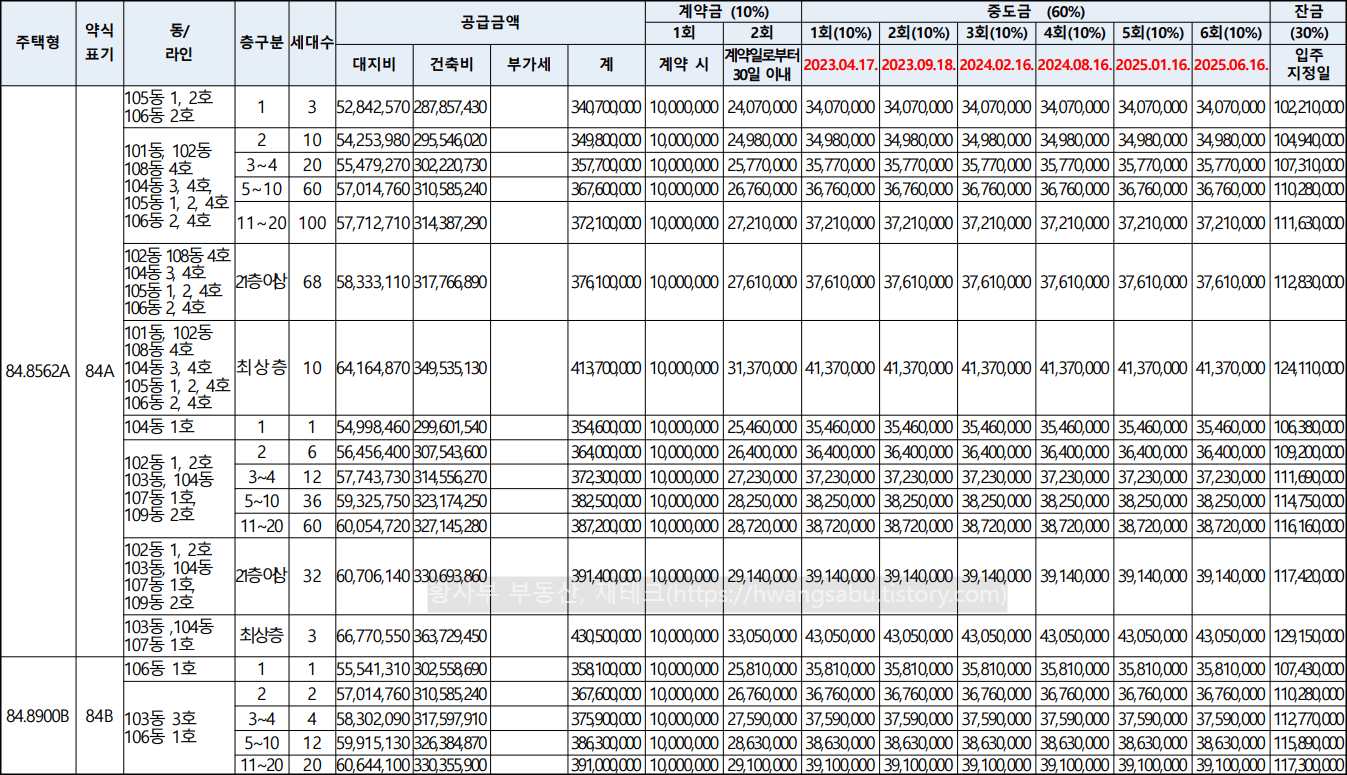
Task: Click the 116,160,000 balance value
Action: [1309, 525]
